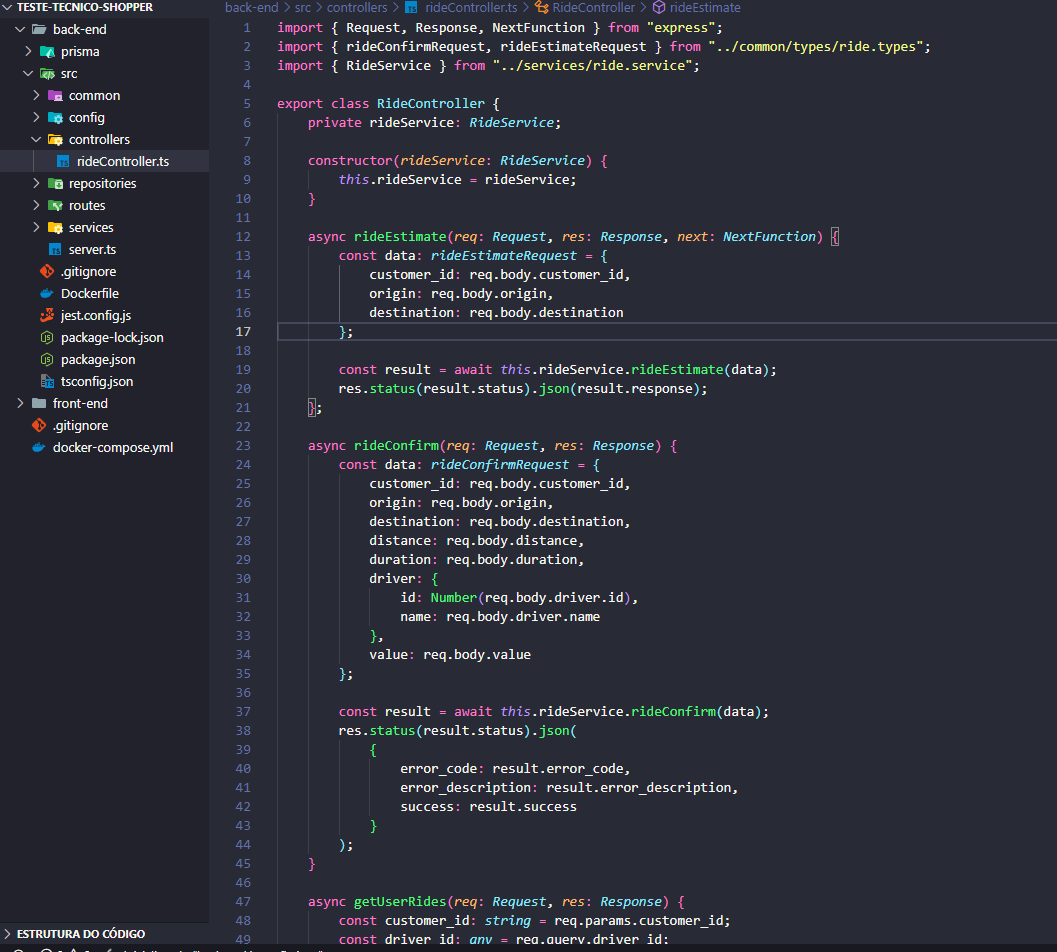
Task: Click the prisma folder icon
Action: (46, 52)
